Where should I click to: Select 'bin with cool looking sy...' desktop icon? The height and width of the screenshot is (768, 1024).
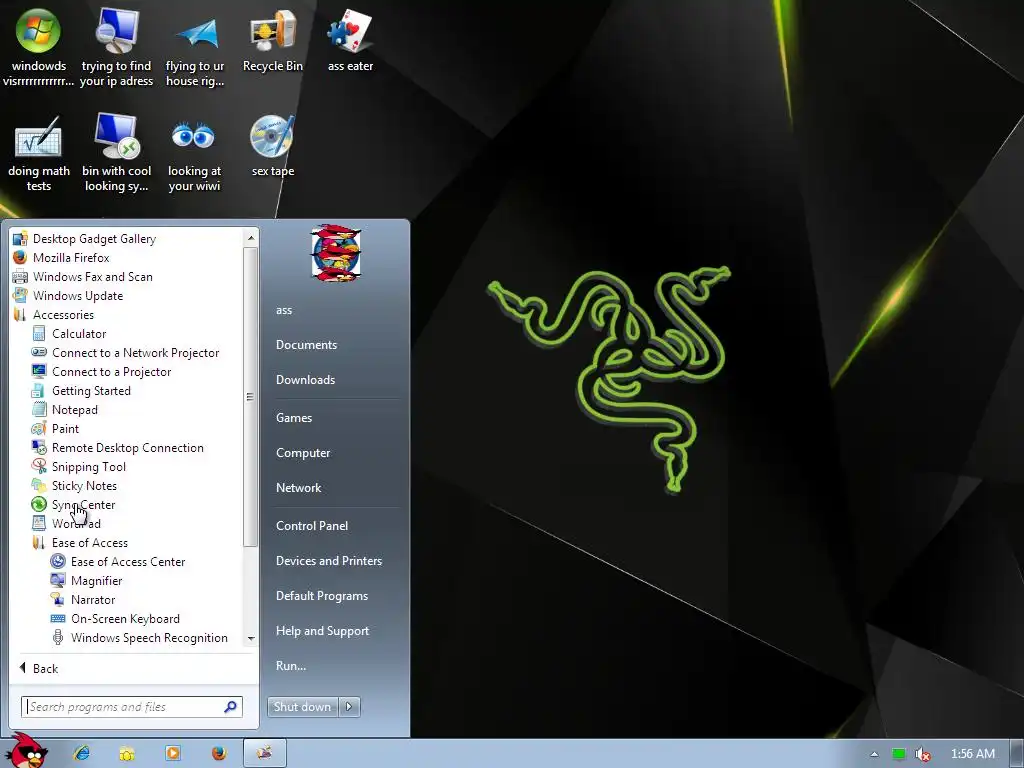116,152
